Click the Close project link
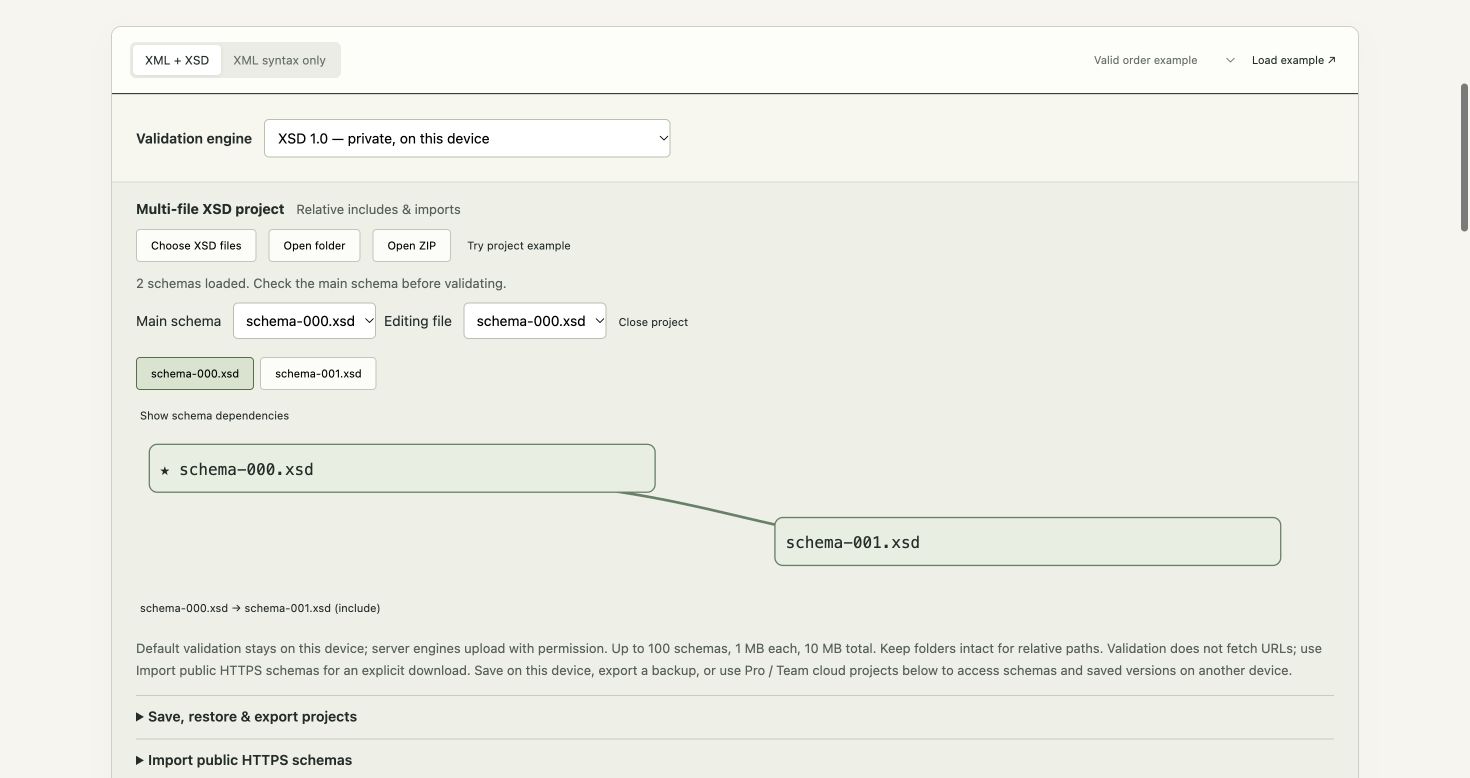Image resolution: width=1470 pixels, height=778 pixels. click(x=653, y=322)
